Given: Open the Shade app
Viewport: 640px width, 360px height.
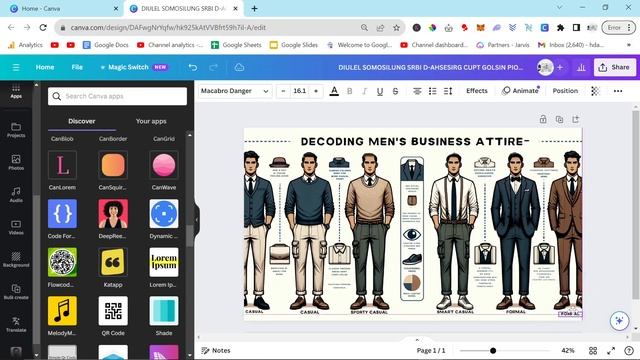Looking at the screenshot, I should click(x=164, y=311).
